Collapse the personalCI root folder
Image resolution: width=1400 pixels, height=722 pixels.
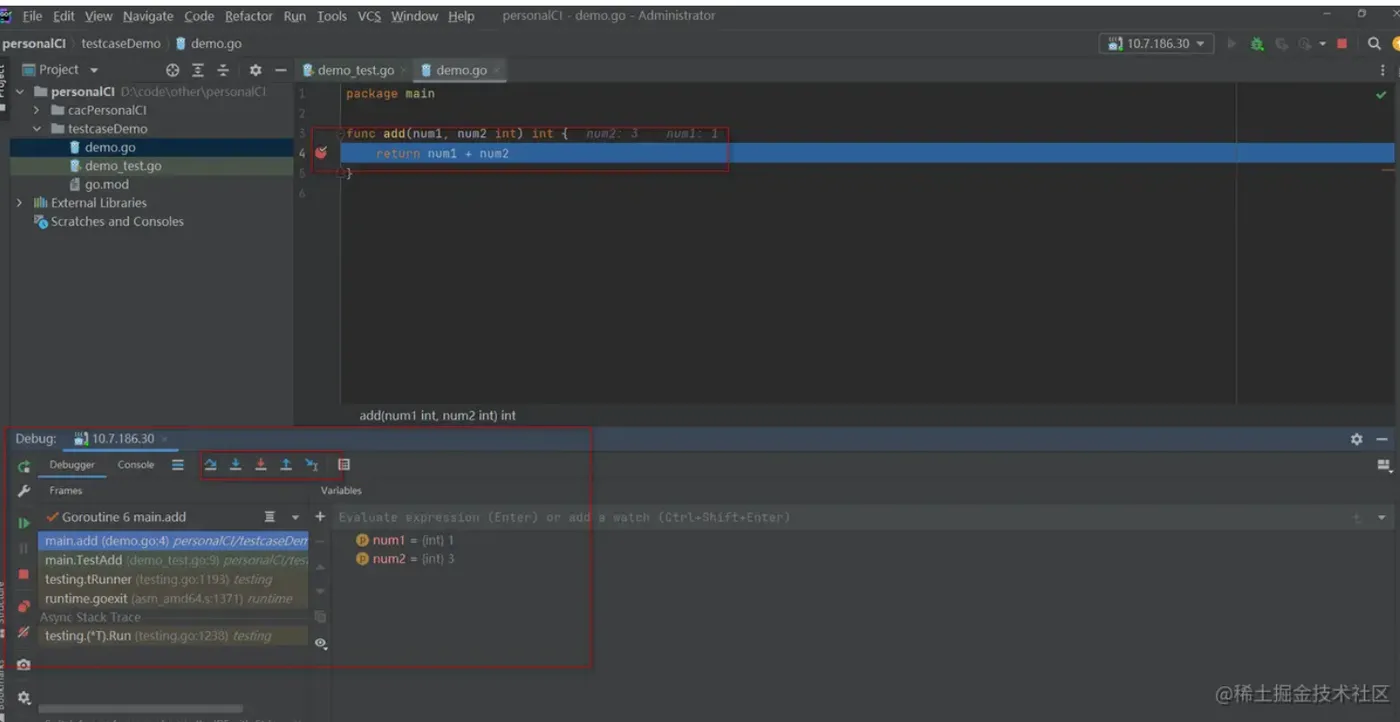(19, 92)
